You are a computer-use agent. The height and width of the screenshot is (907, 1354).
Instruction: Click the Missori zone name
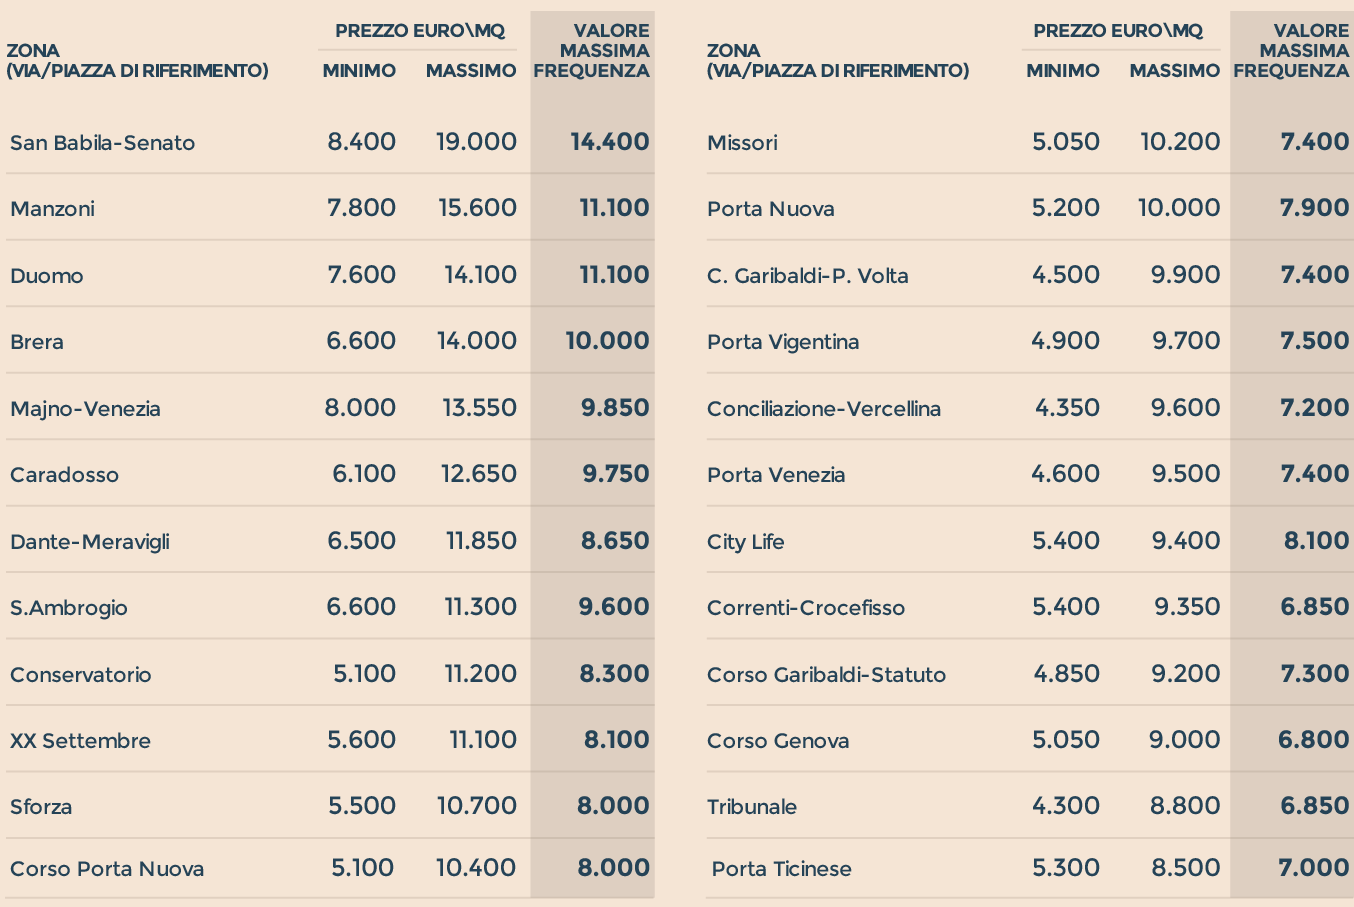click(742, 143)
